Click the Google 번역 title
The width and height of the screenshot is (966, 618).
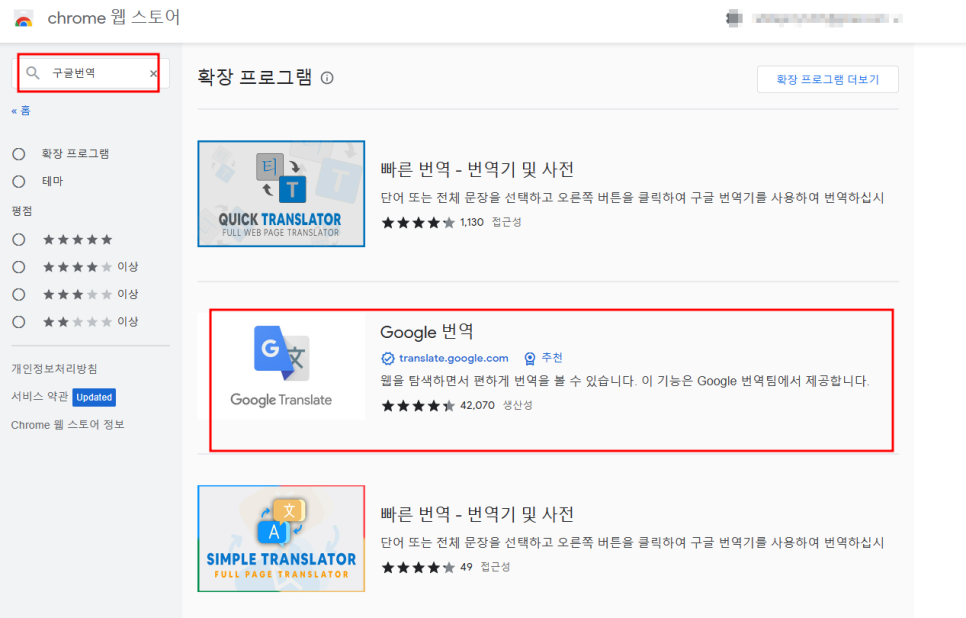coord(426,331)
